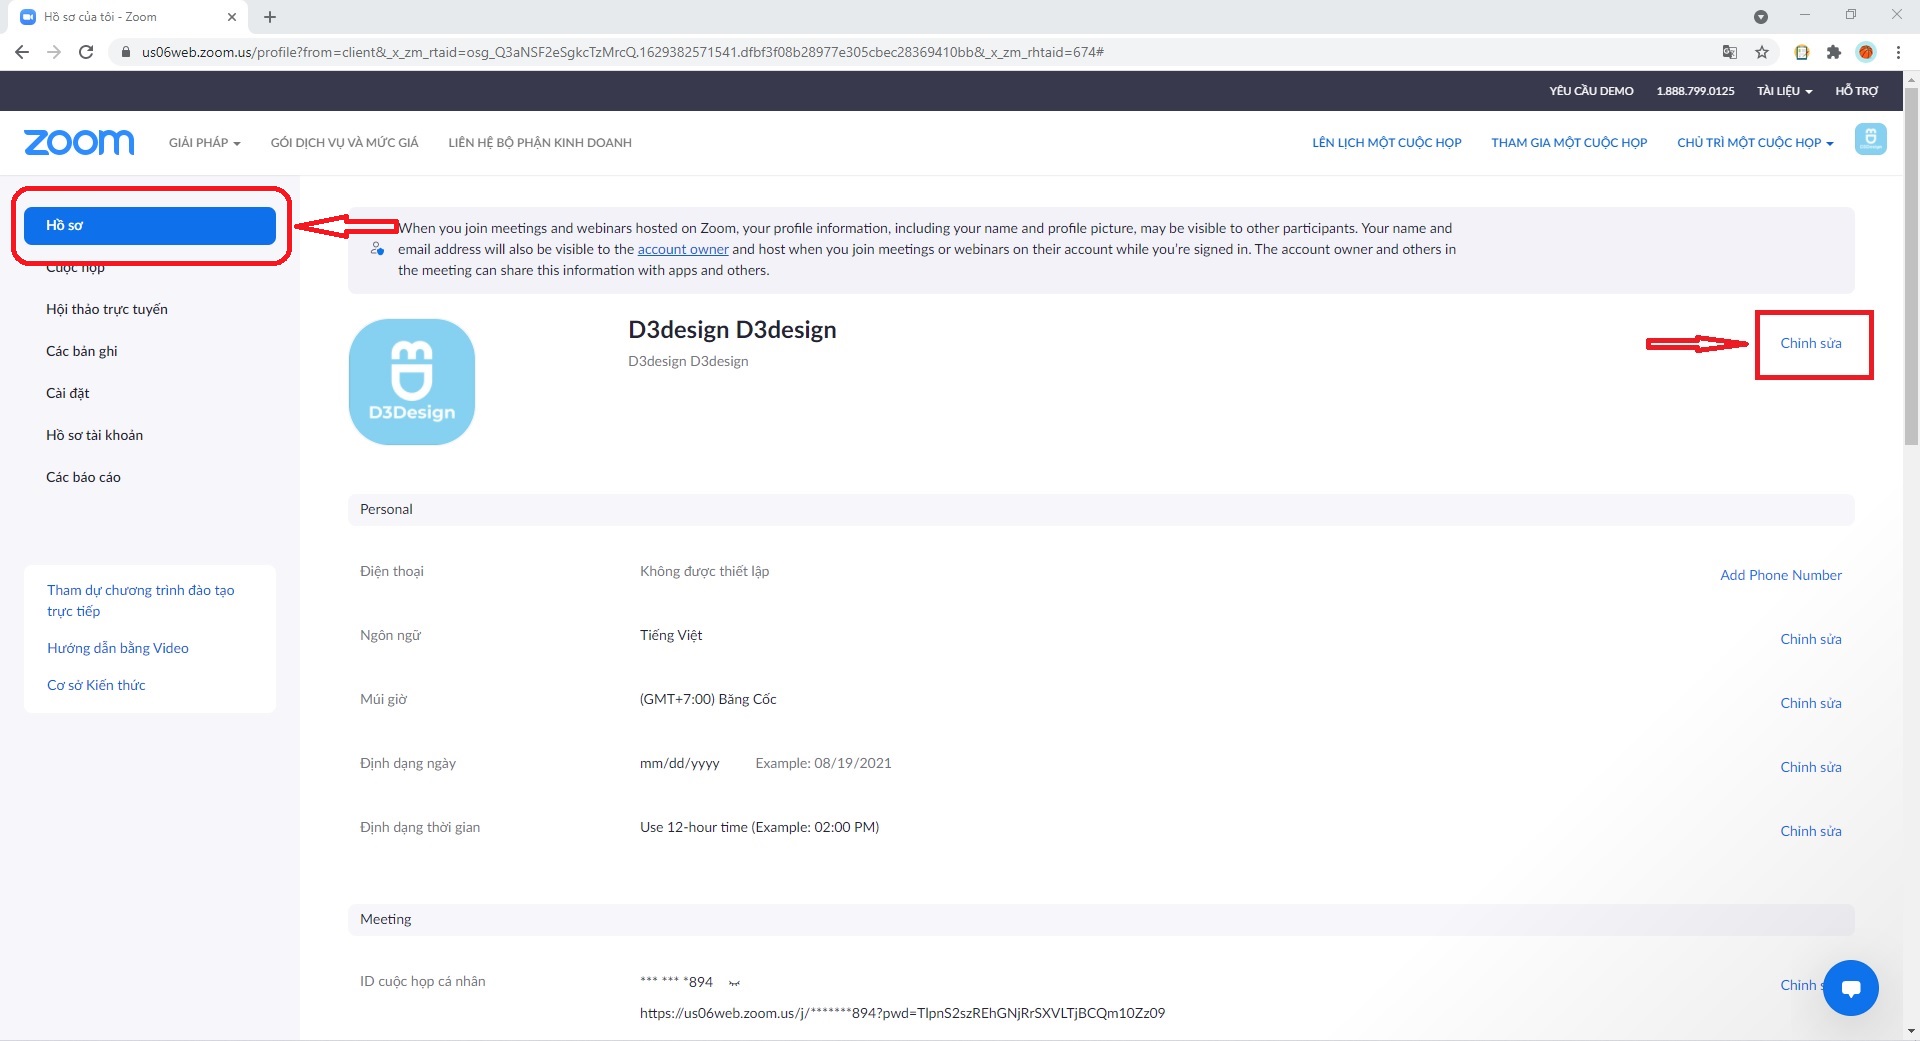
Task: Edit the Định dạng thời gian setting
Action: tap(1811, 831)
